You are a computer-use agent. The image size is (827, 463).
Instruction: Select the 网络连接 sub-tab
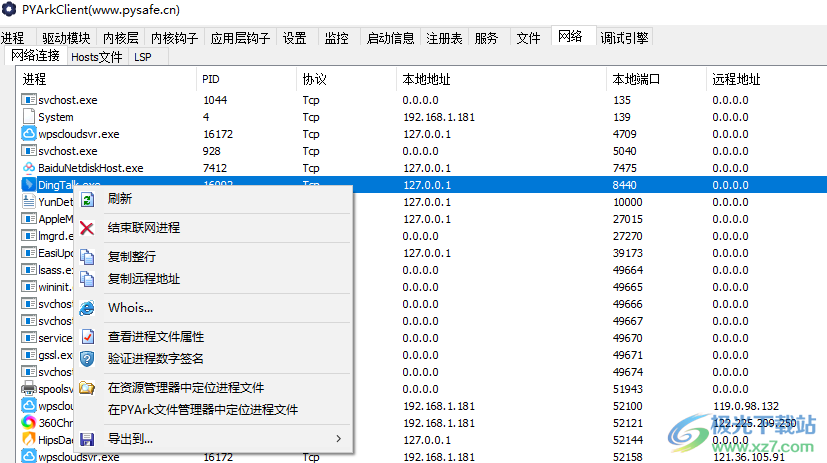point(35,55)
